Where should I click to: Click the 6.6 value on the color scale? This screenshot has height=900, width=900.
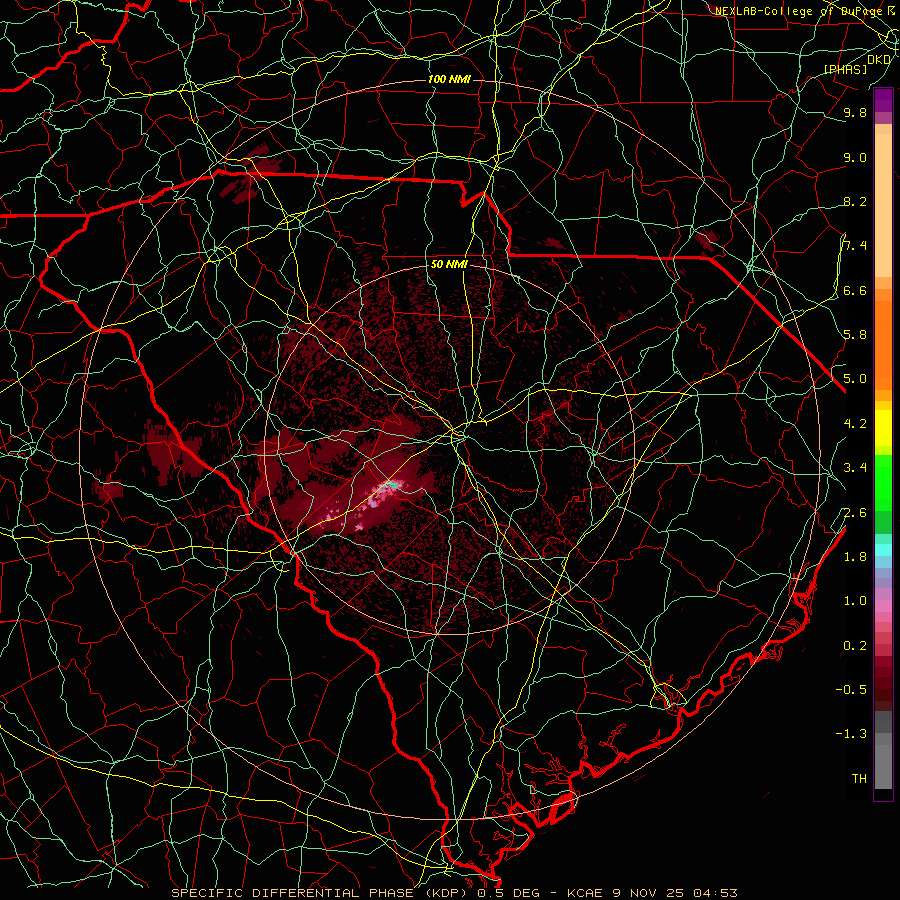(855, 290)
